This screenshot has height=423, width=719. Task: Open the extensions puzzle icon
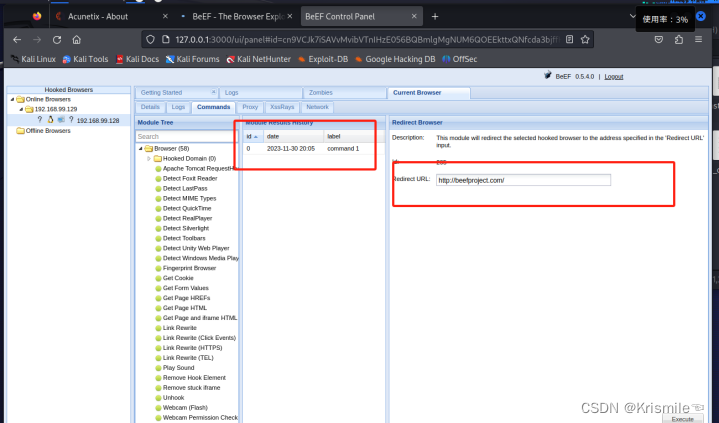click(x=679, y=39)
